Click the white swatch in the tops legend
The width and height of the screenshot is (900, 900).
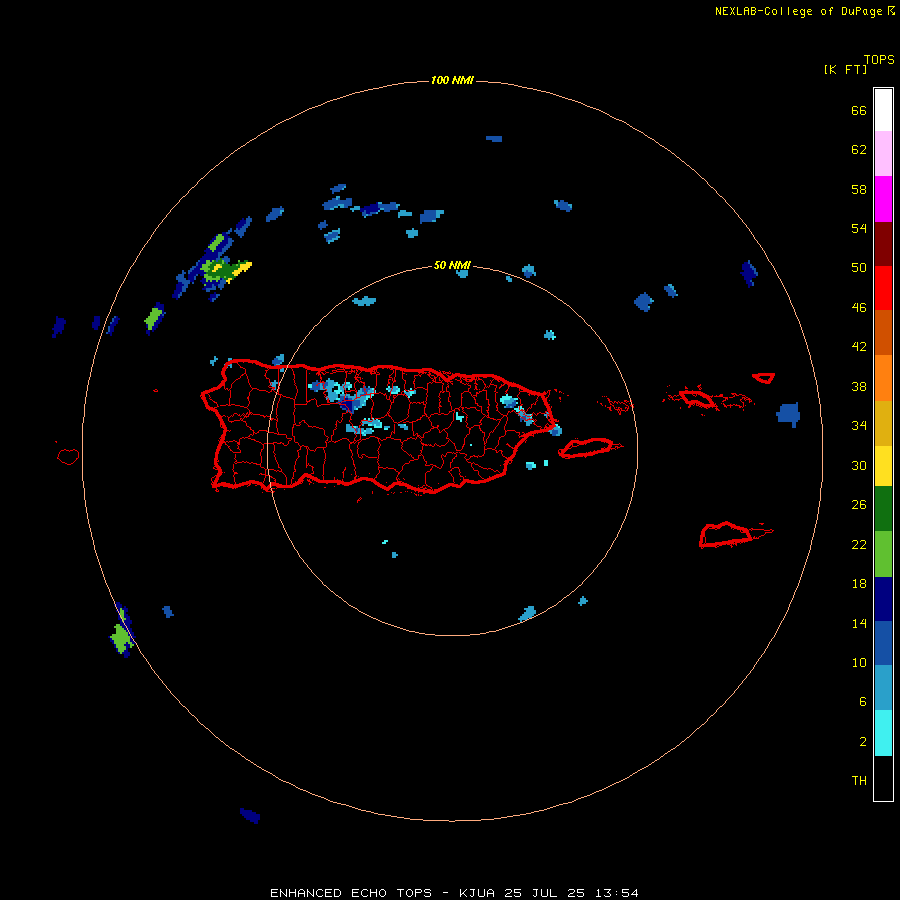click(x=883, y=110)
